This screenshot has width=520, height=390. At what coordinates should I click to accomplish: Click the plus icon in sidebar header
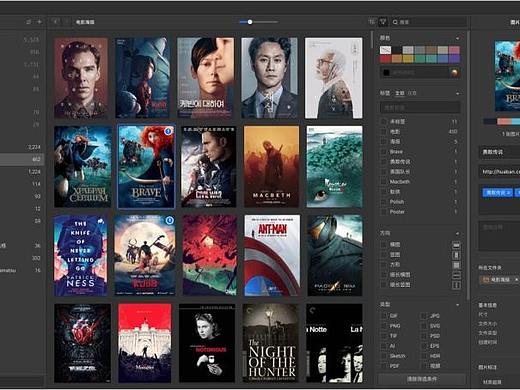pyautogui.click(x=39, y=22)
